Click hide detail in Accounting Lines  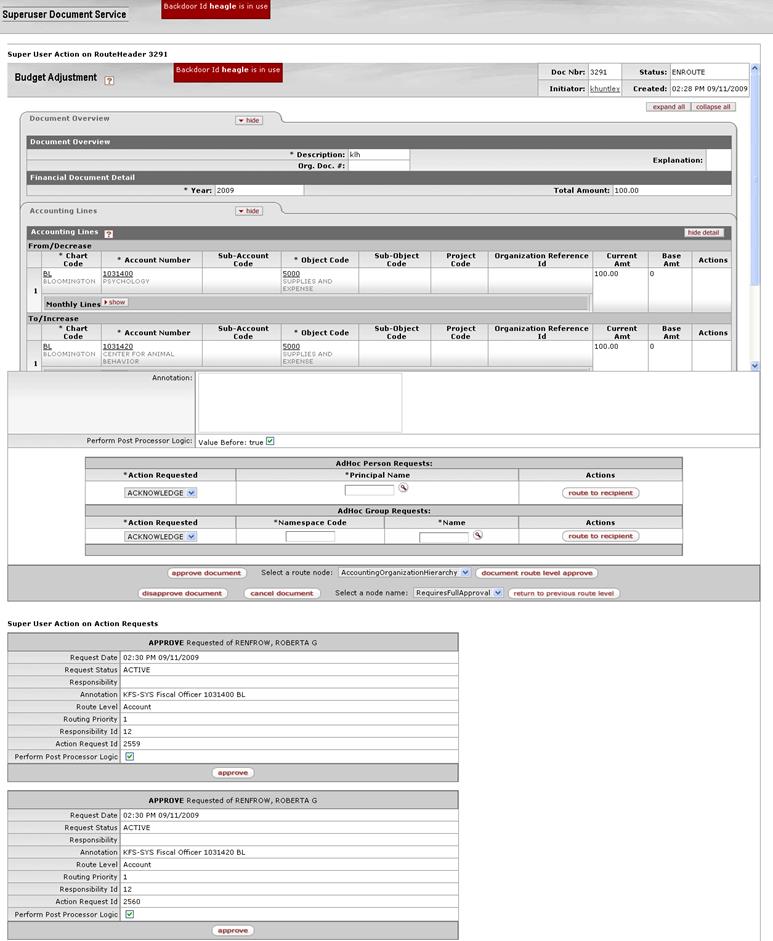(x=703, y=233)
